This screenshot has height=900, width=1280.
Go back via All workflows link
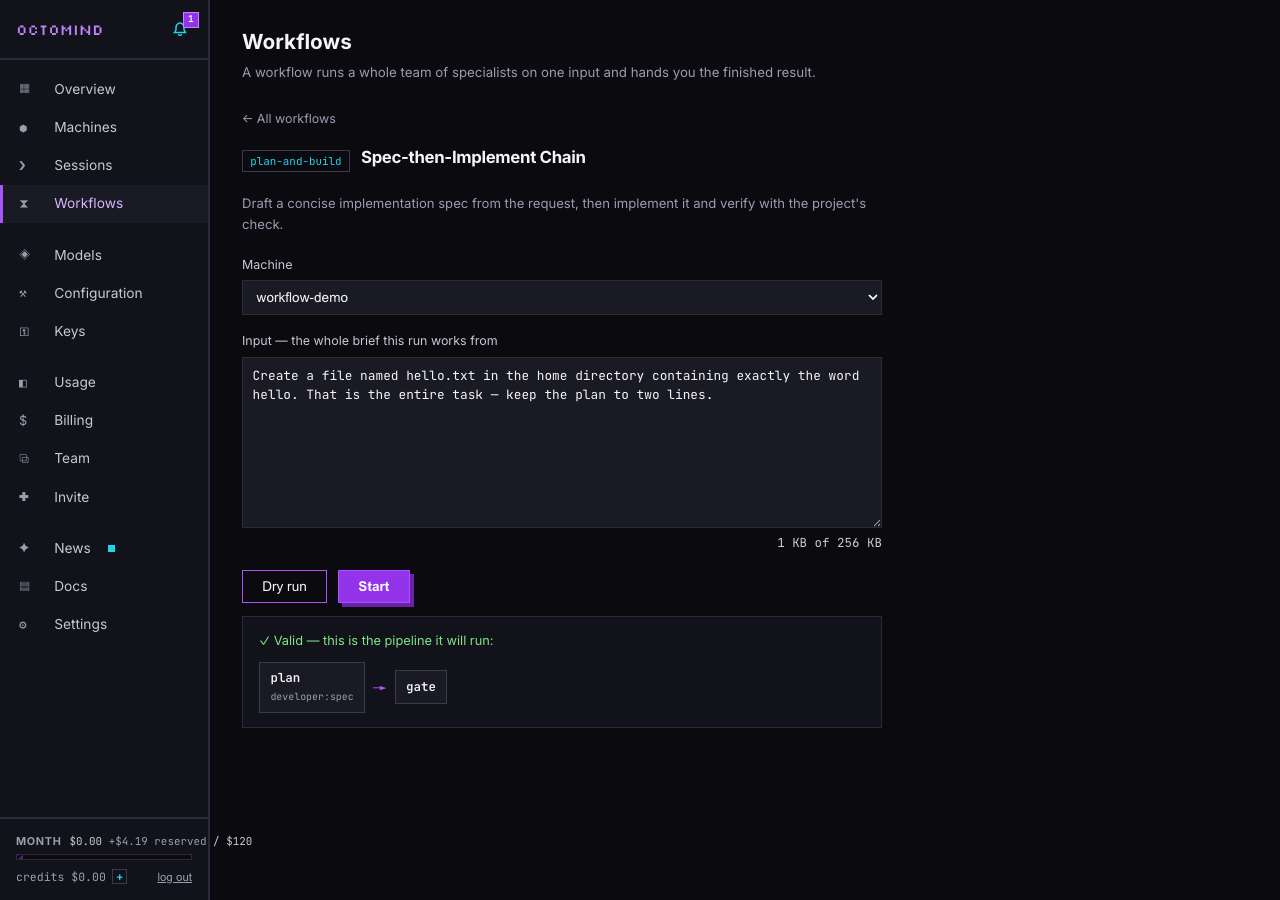coord(289,118)
